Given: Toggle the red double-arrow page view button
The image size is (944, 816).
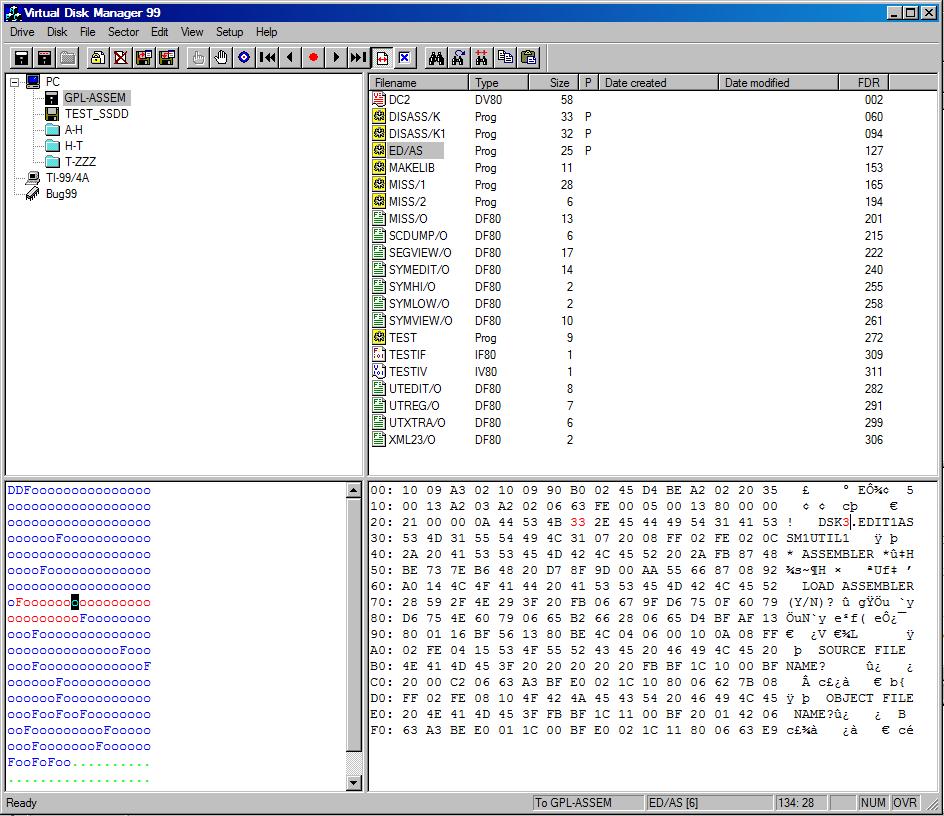Looking at the screenshot, I should click(x=381, y=58).
